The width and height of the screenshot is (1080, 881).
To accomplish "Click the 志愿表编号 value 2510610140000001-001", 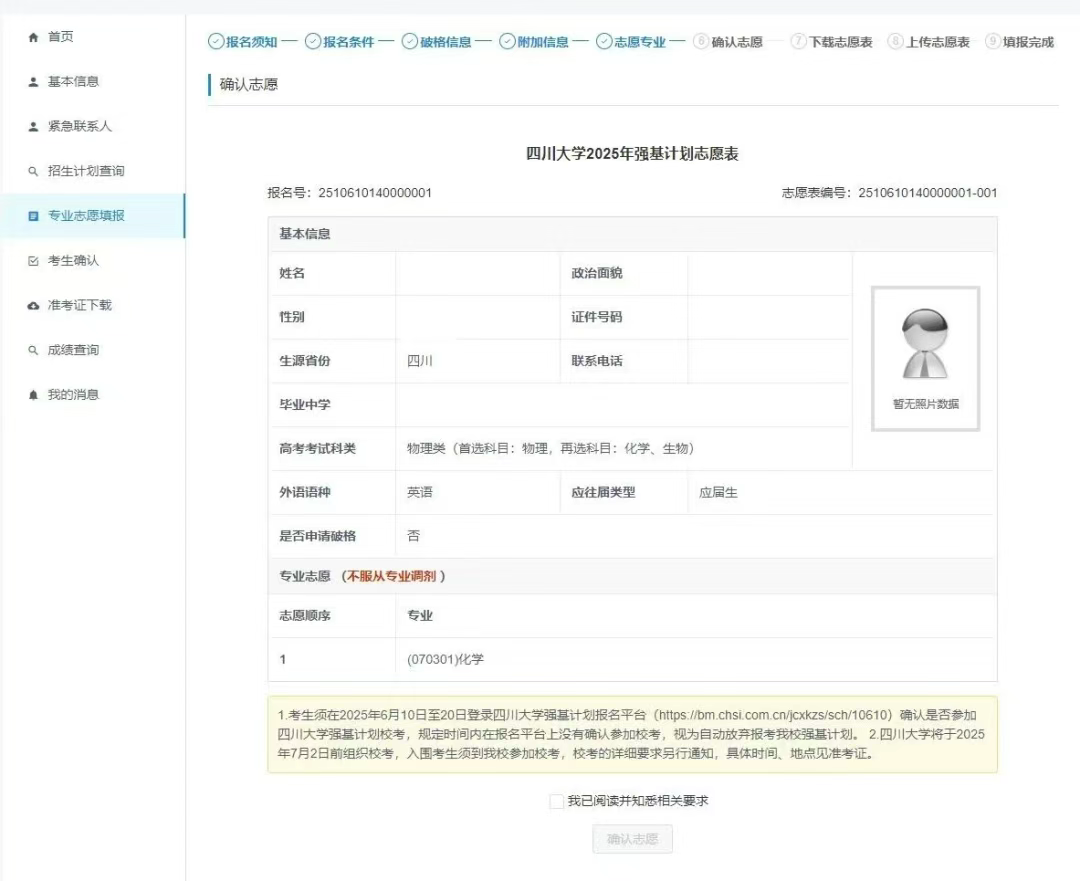I will tap(928, 193).
